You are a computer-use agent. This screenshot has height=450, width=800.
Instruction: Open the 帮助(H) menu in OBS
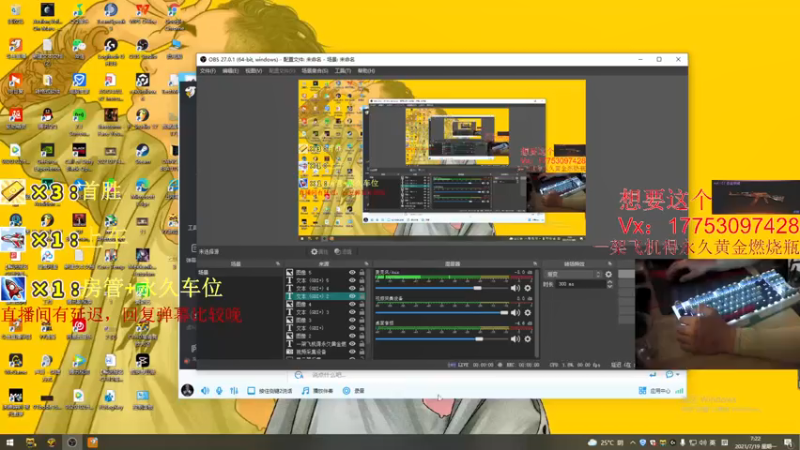point(366,71)
